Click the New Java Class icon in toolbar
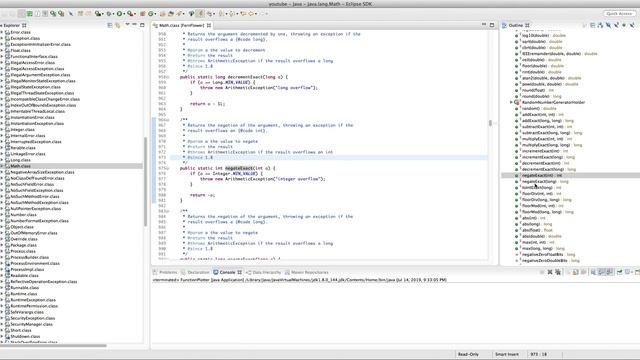The image size is (640, 360). click(151, 13)
